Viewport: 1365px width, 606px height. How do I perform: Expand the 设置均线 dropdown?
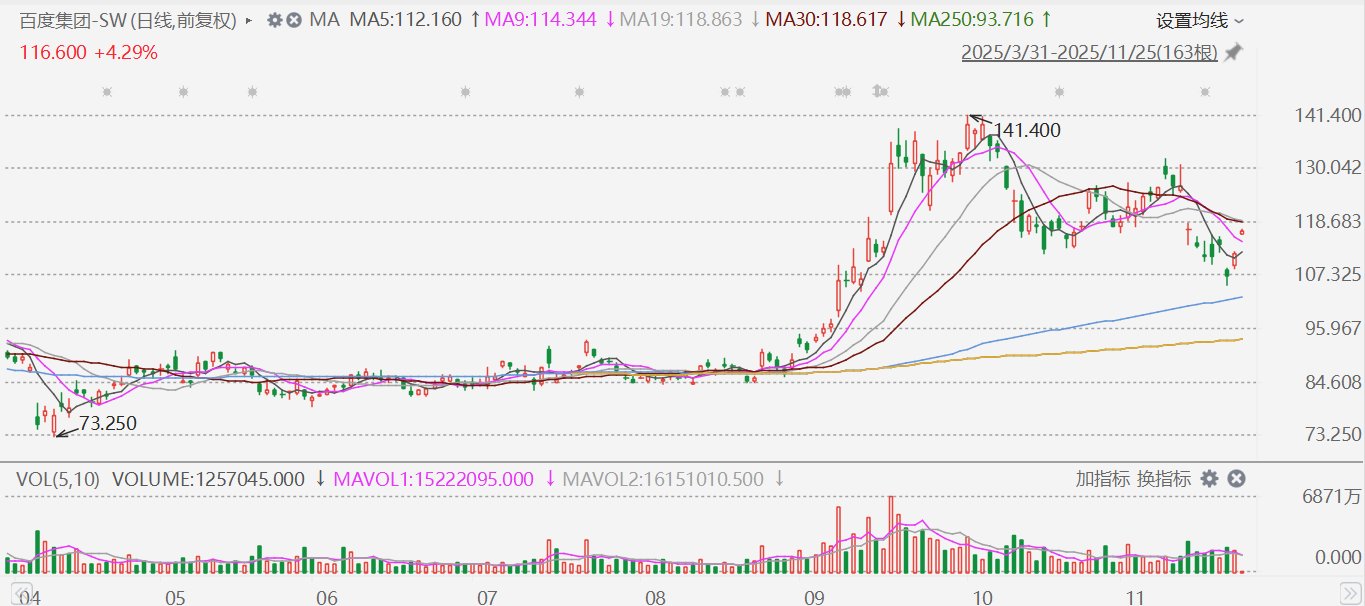pyautogui.click(x=1200, y=21)
